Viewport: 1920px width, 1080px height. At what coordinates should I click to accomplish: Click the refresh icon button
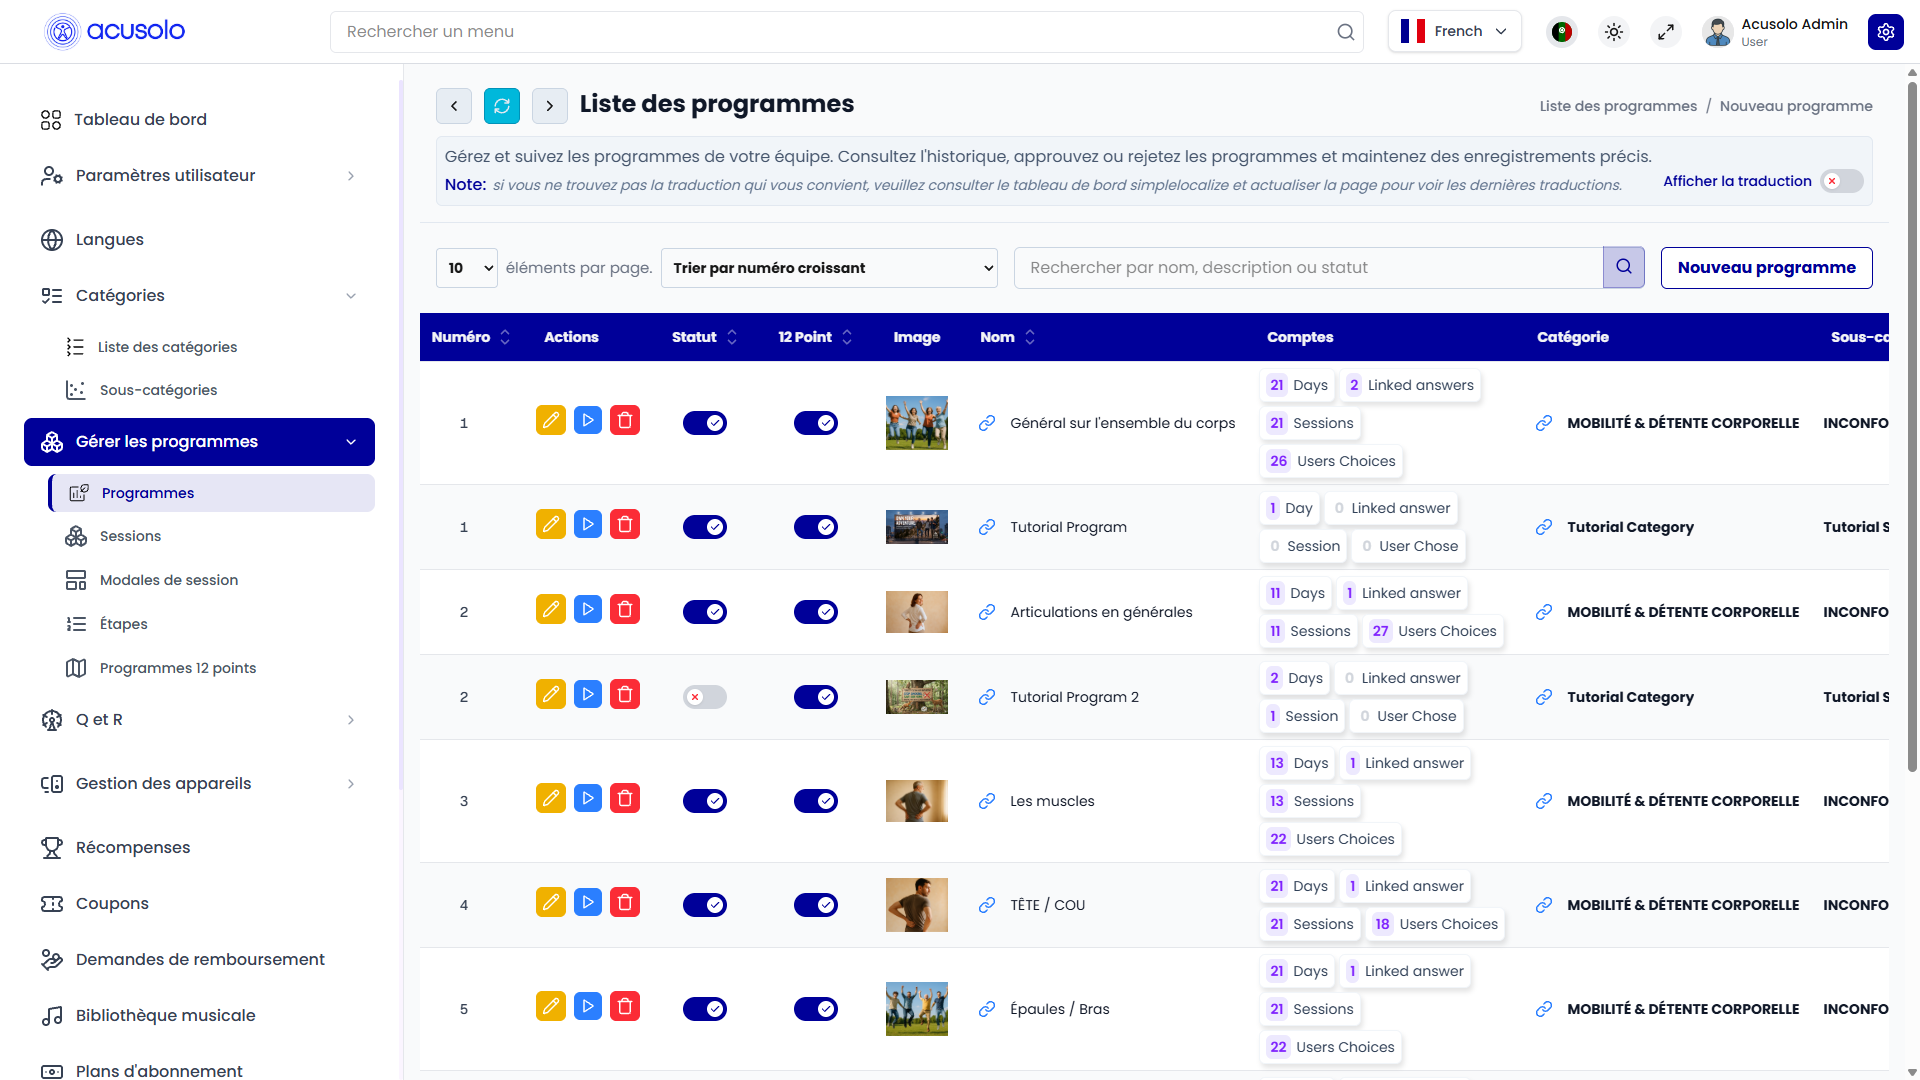tap(502, 106)
